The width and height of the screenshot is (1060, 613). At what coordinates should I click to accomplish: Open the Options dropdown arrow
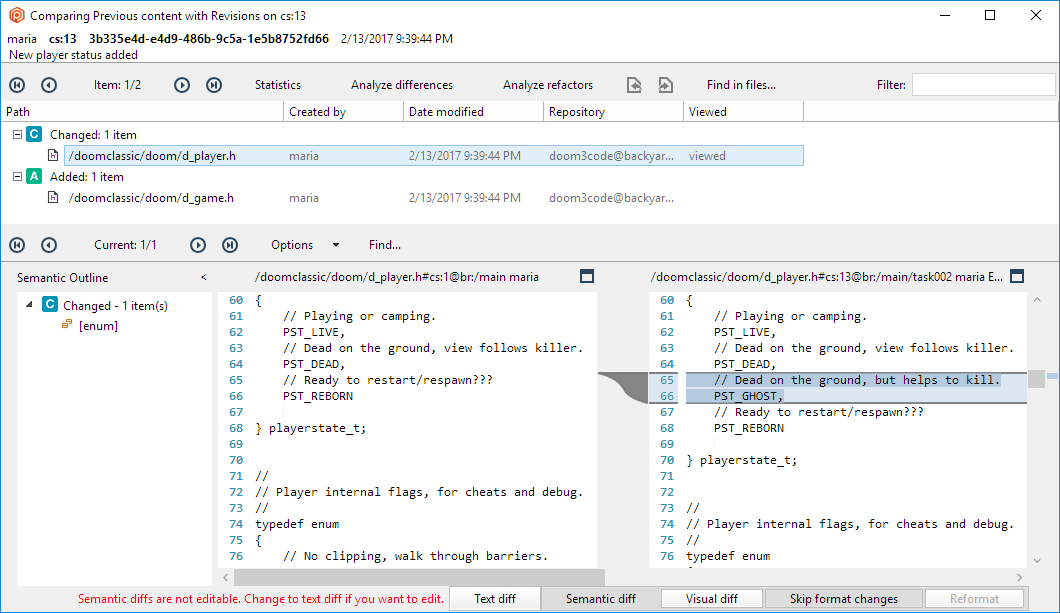pos(336,245)
